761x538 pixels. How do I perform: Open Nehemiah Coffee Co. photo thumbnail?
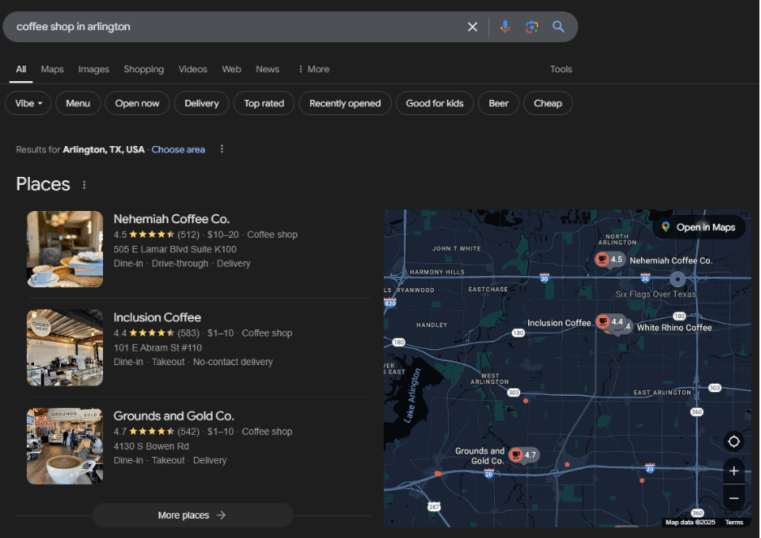[x=65, y=249]
